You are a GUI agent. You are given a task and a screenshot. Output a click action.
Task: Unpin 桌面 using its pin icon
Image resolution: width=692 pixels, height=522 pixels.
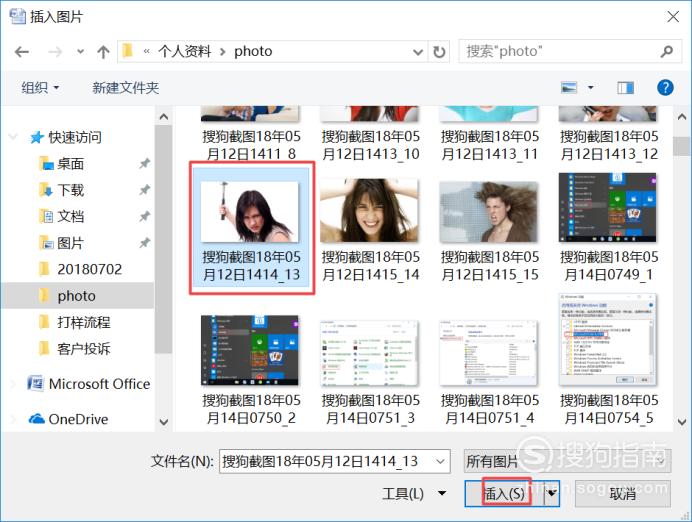(x=145, y=164)
